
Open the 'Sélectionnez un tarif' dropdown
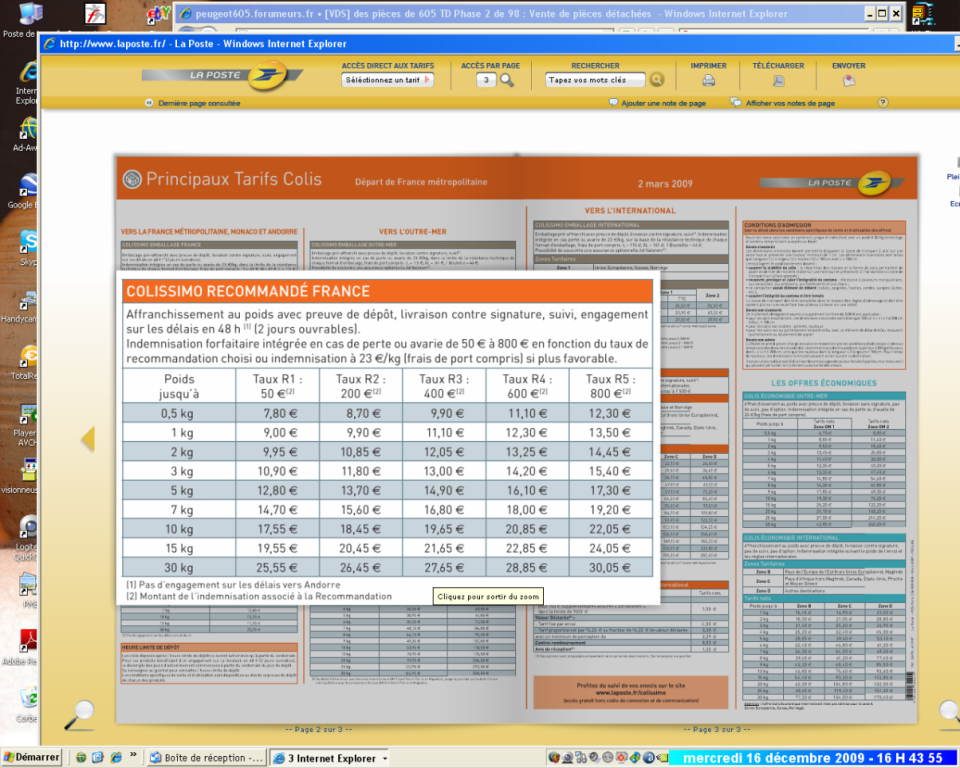[x=388, y=80]
